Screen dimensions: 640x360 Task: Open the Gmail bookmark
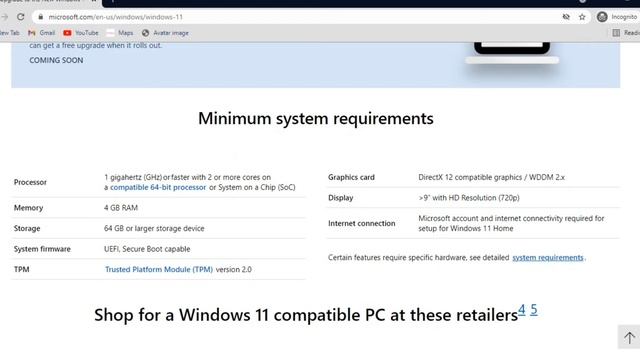click(x=41, y=33)
